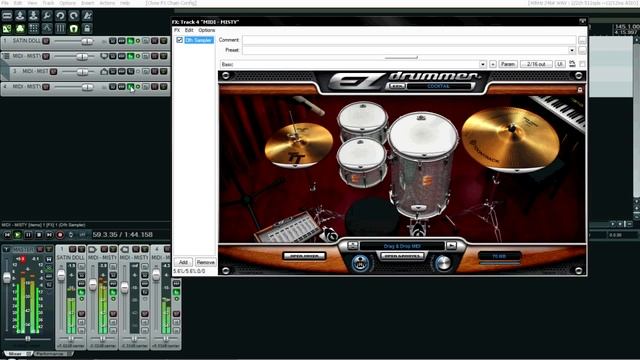The image size is (640, 360).
Task: Open FX button on track 4 panel
Action: tap(130, 87)
